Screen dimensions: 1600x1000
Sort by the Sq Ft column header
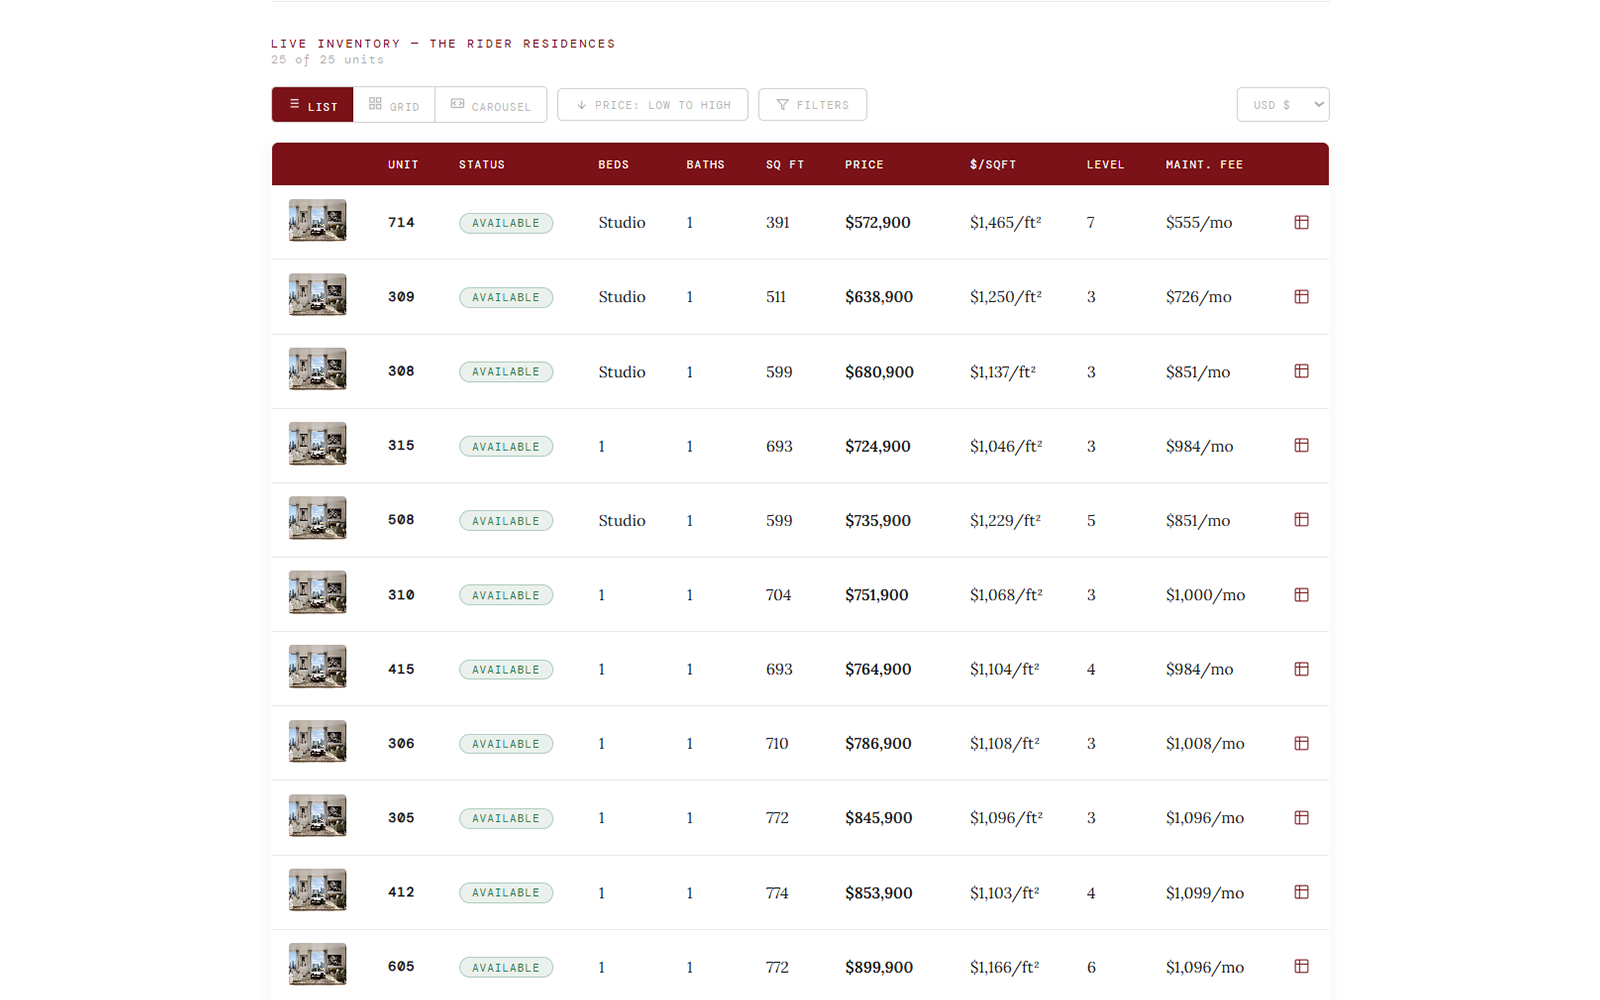(785, 165)
